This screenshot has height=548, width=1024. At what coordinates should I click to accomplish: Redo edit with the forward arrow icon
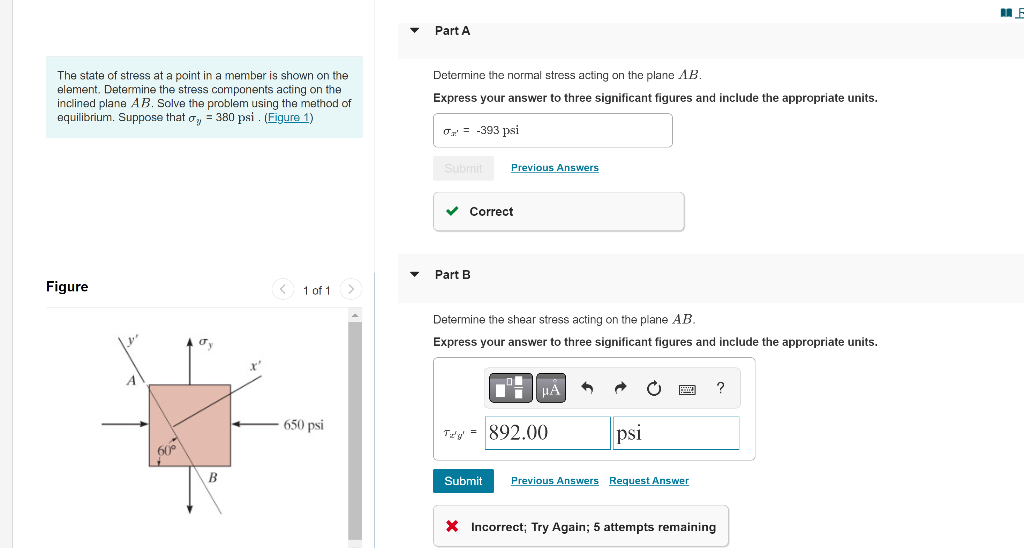[620, 388]
